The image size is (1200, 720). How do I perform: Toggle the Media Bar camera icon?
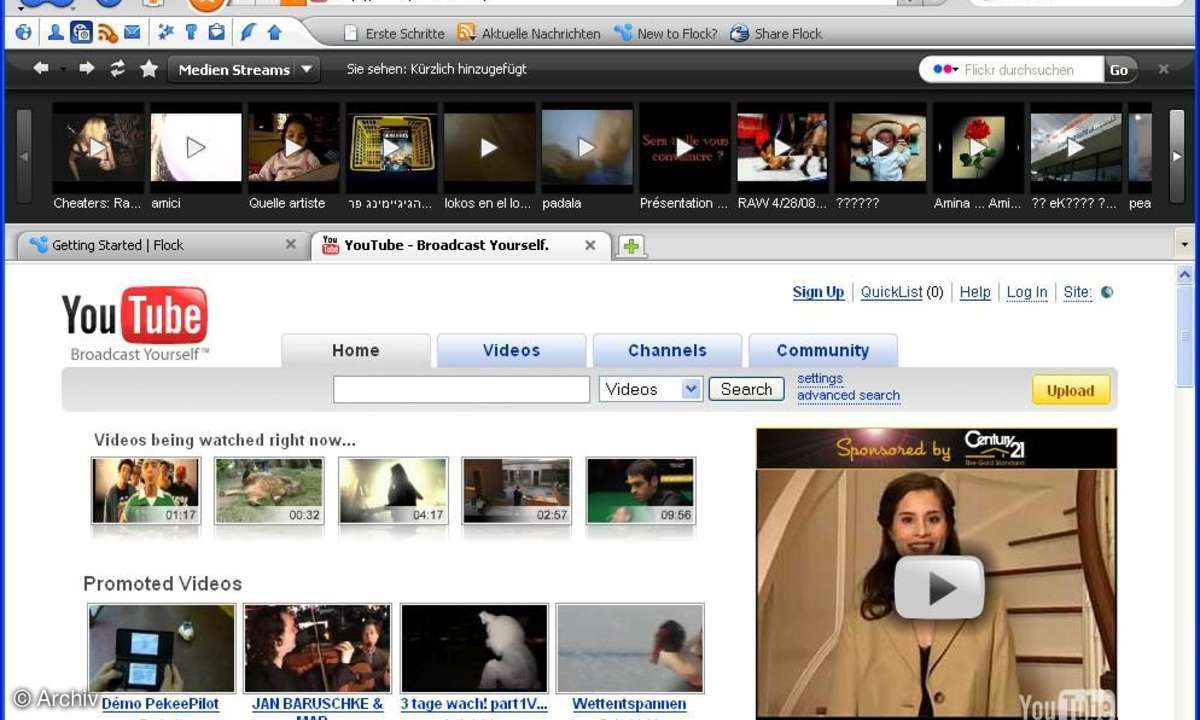click(x=82, y=33)
